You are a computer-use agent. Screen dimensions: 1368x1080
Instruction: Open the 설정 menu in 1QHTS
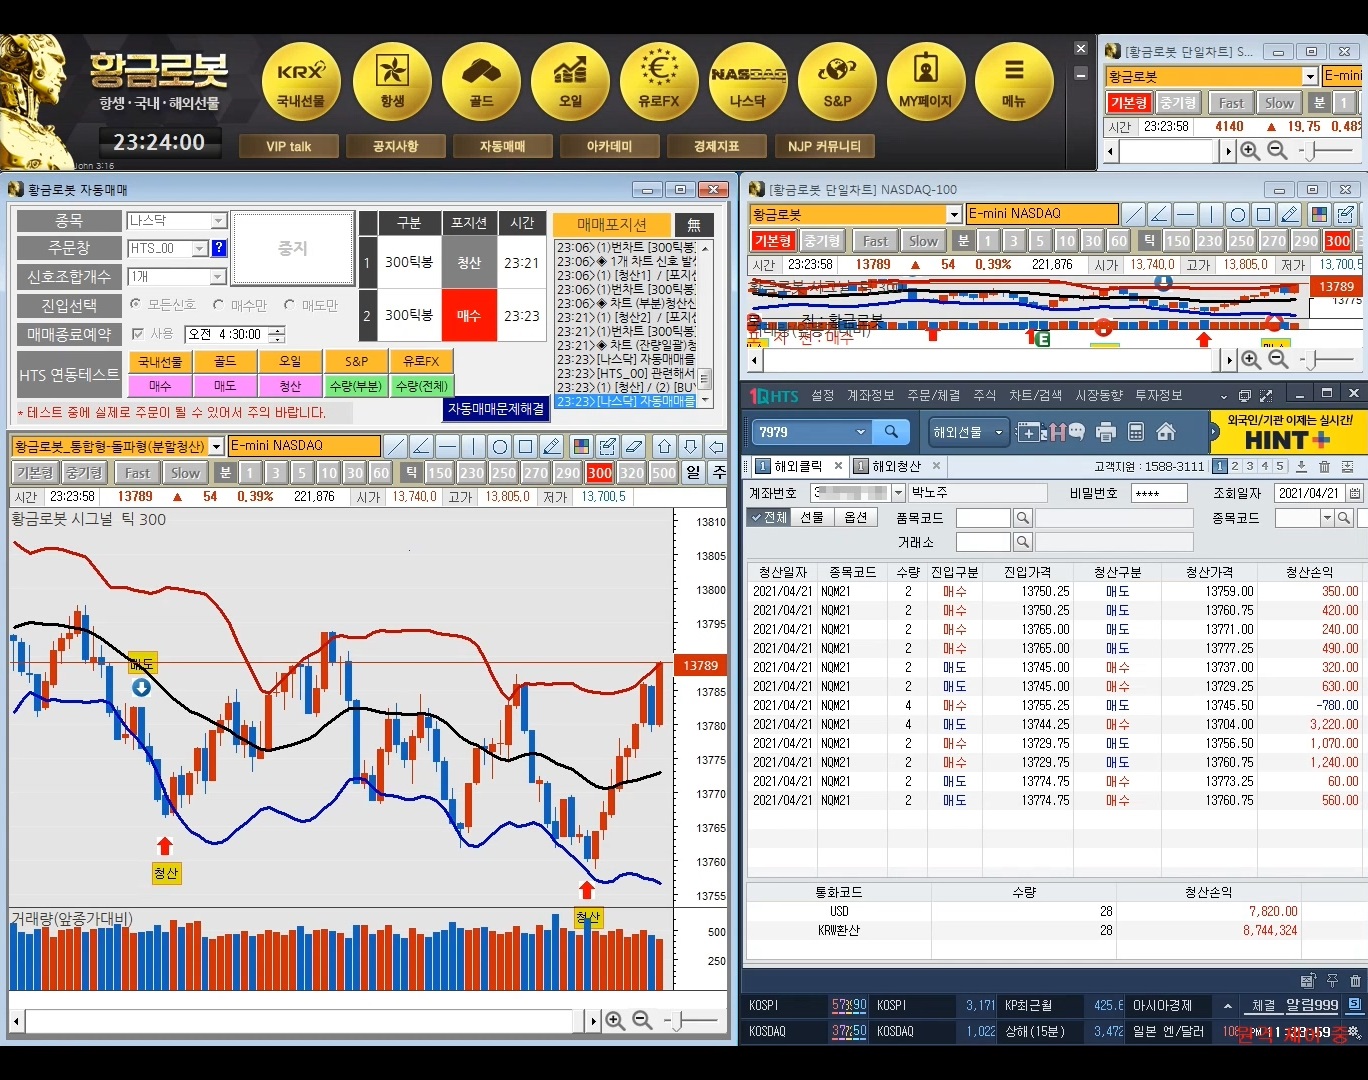(x=822, y=395)
